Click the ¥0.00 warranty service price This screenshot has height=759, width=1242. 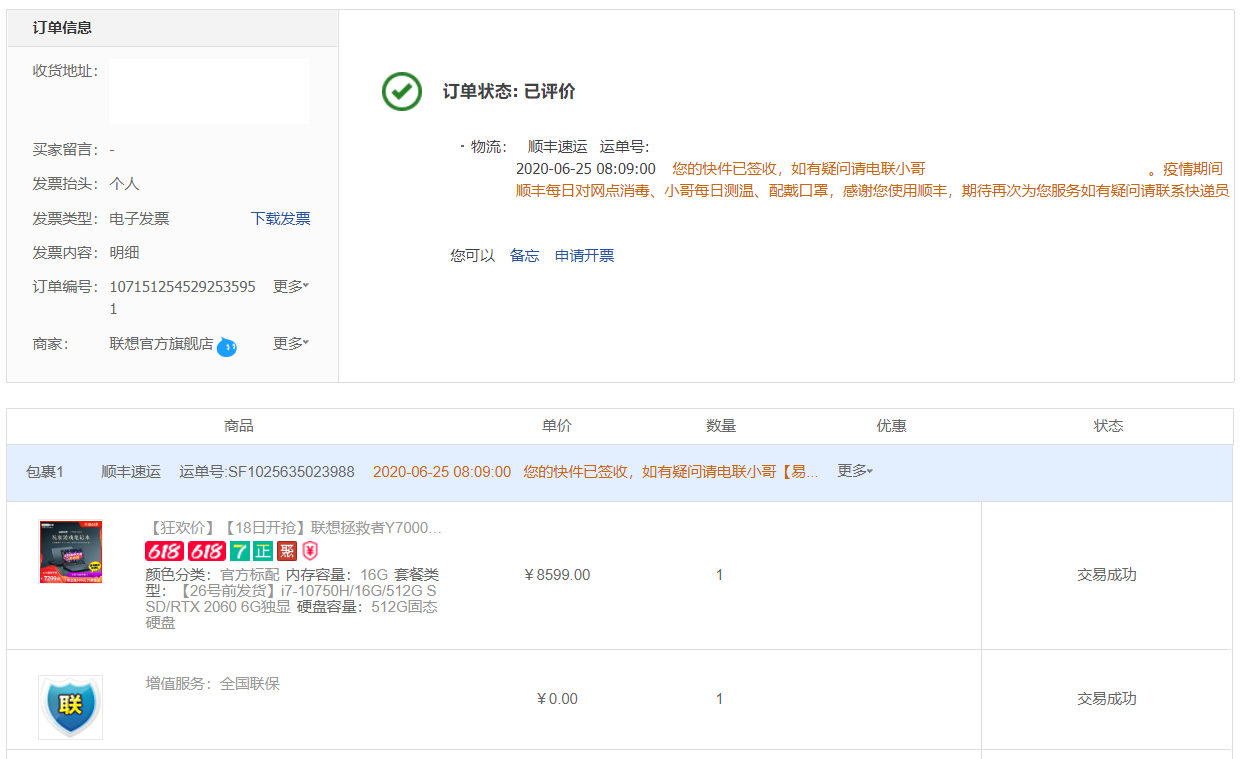tap(557, 699)
